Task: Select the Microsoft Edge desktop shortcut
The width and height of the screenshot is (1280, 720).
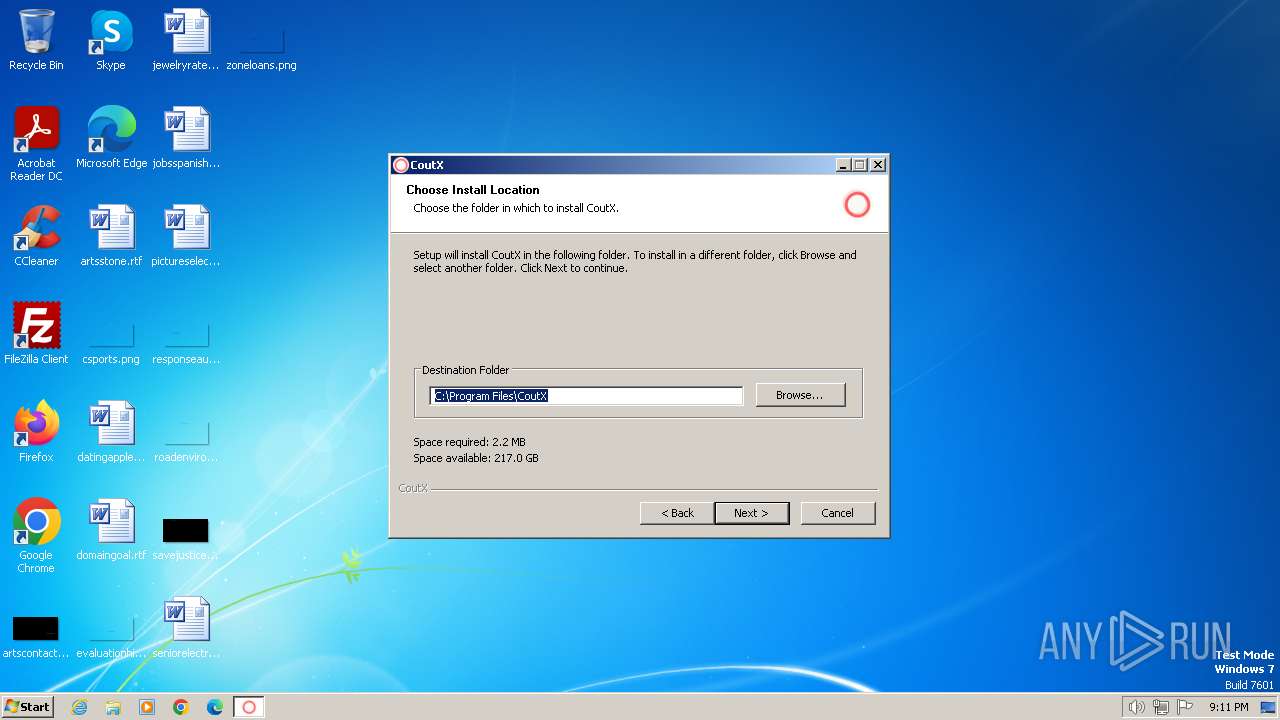Action: click(111, 138)
